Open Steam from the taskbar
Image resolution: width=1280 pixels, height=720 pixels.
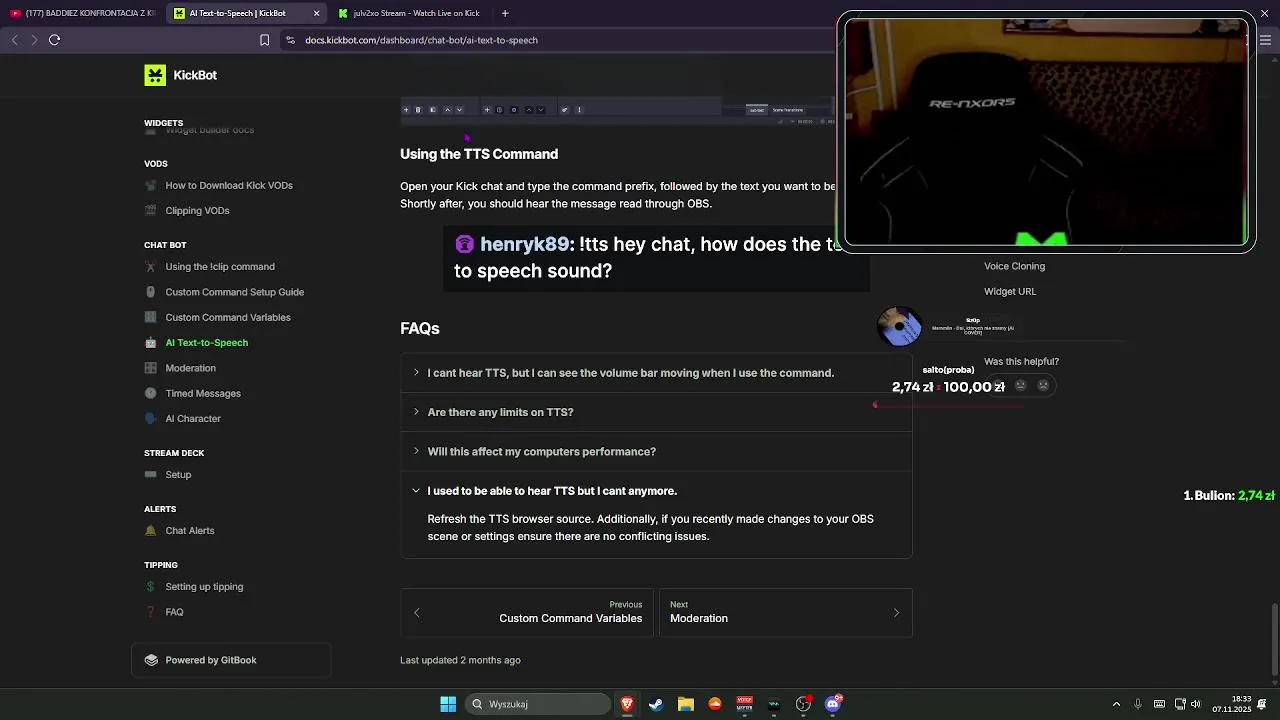pyautogui.click(x=656, y=704)
